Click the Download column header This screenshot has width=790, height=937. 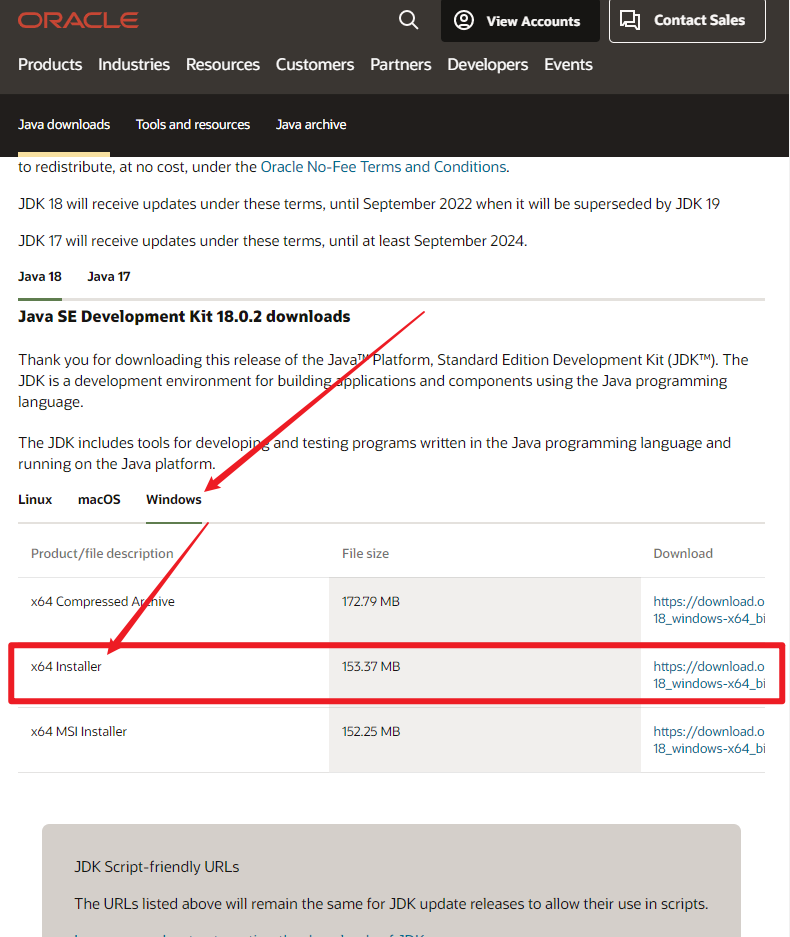click(x=683, y=553)
